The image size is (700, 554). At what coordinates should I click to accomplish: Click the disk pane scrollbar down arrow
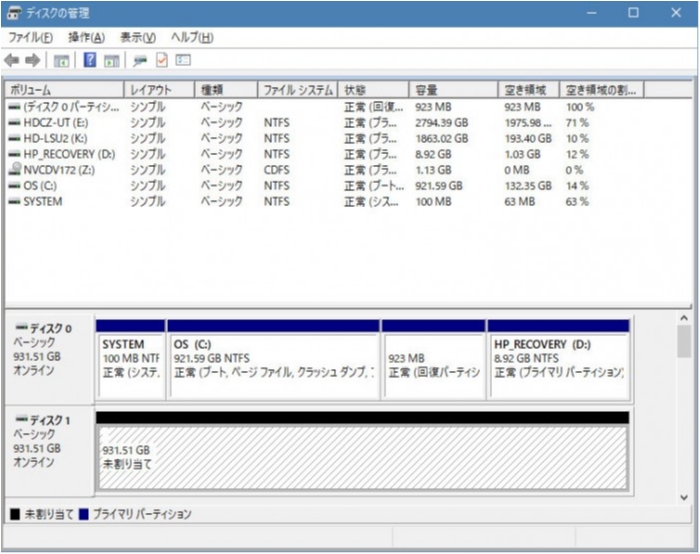click(x=684, y=496)
